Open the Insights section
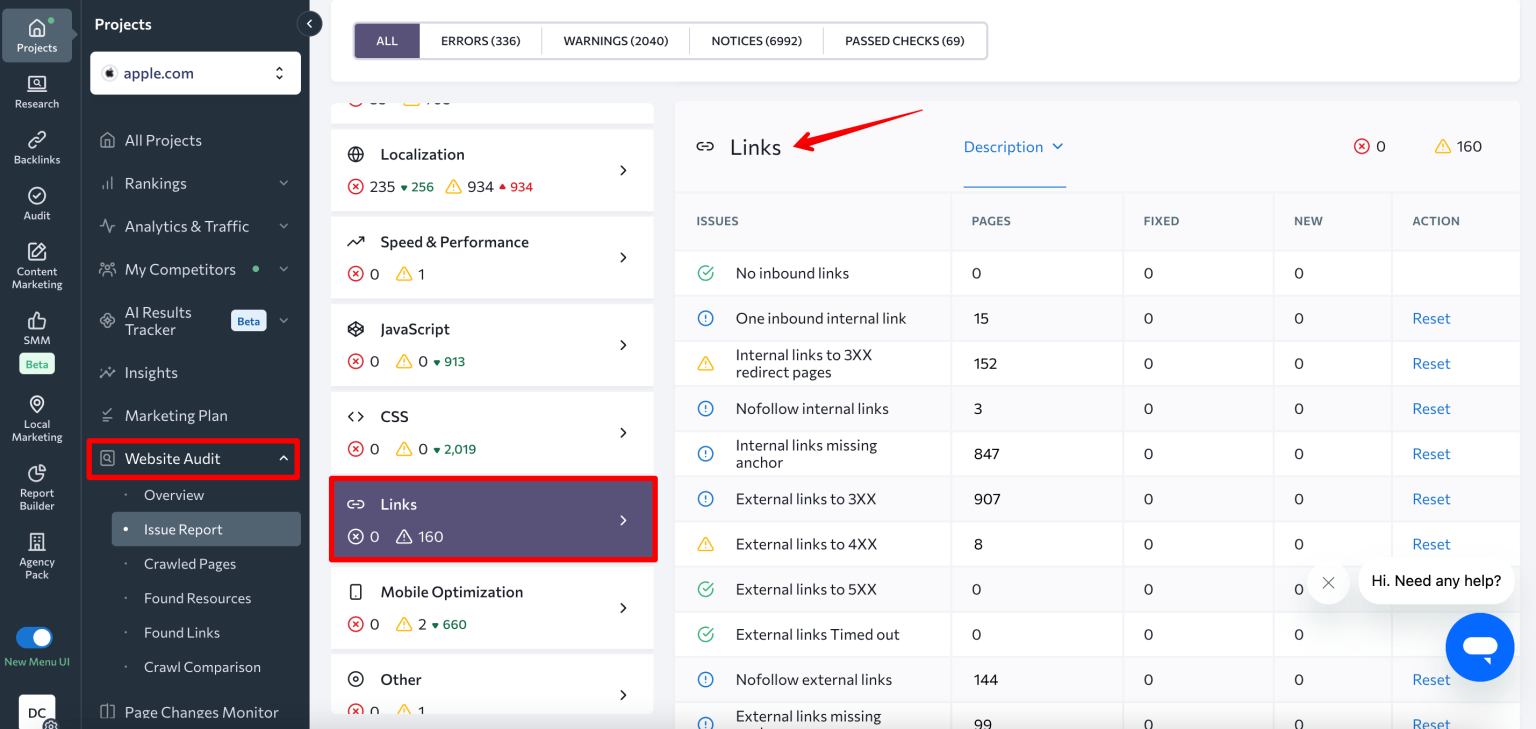1536x729 pixels. (x=152, y=372)
